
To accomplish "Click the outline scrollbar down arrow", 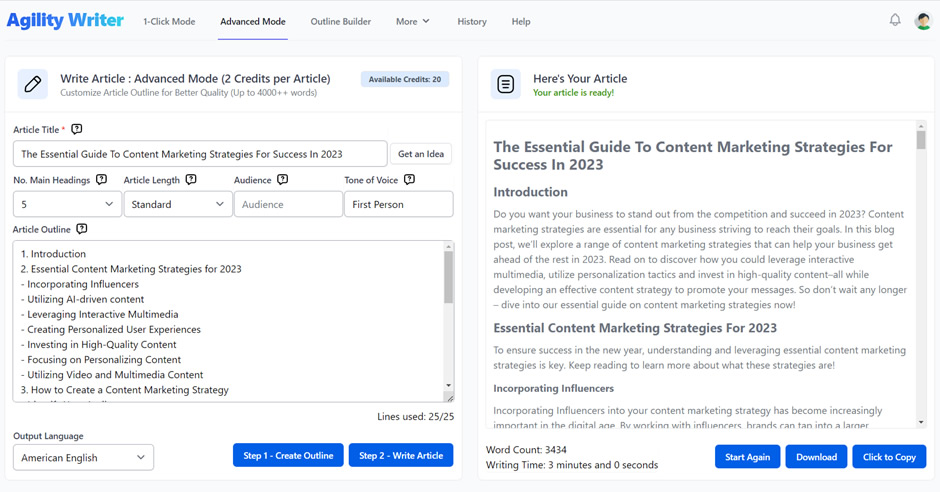I will 448,385.
